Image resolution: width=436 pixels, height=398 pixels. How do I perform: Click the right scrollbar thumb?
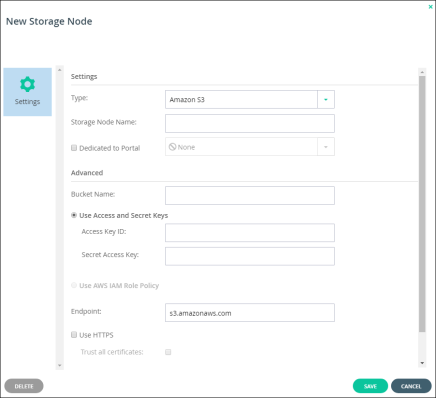[422, 204]
